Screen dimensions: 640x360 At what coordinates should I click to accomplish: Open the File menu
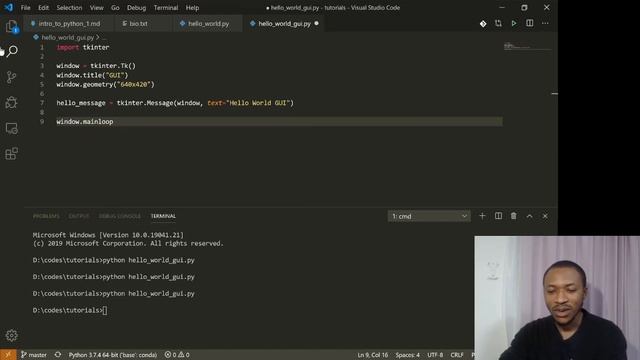click(x=25, y=7)
